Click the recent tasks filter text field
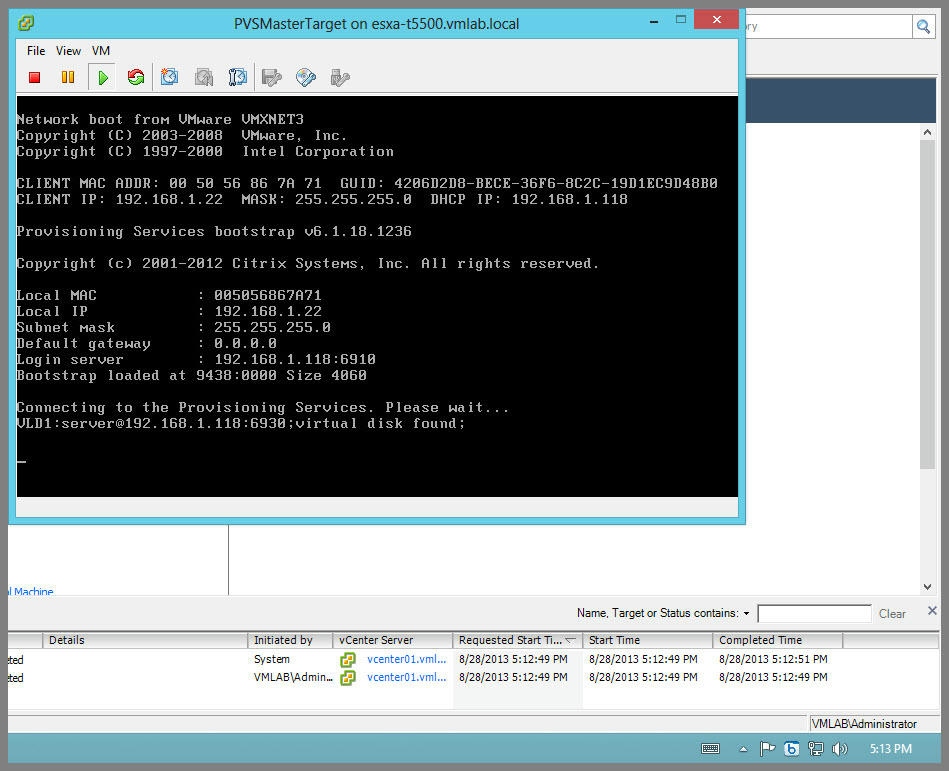The width and height of the screenshot is (949, 771). [x=813, y=613]
